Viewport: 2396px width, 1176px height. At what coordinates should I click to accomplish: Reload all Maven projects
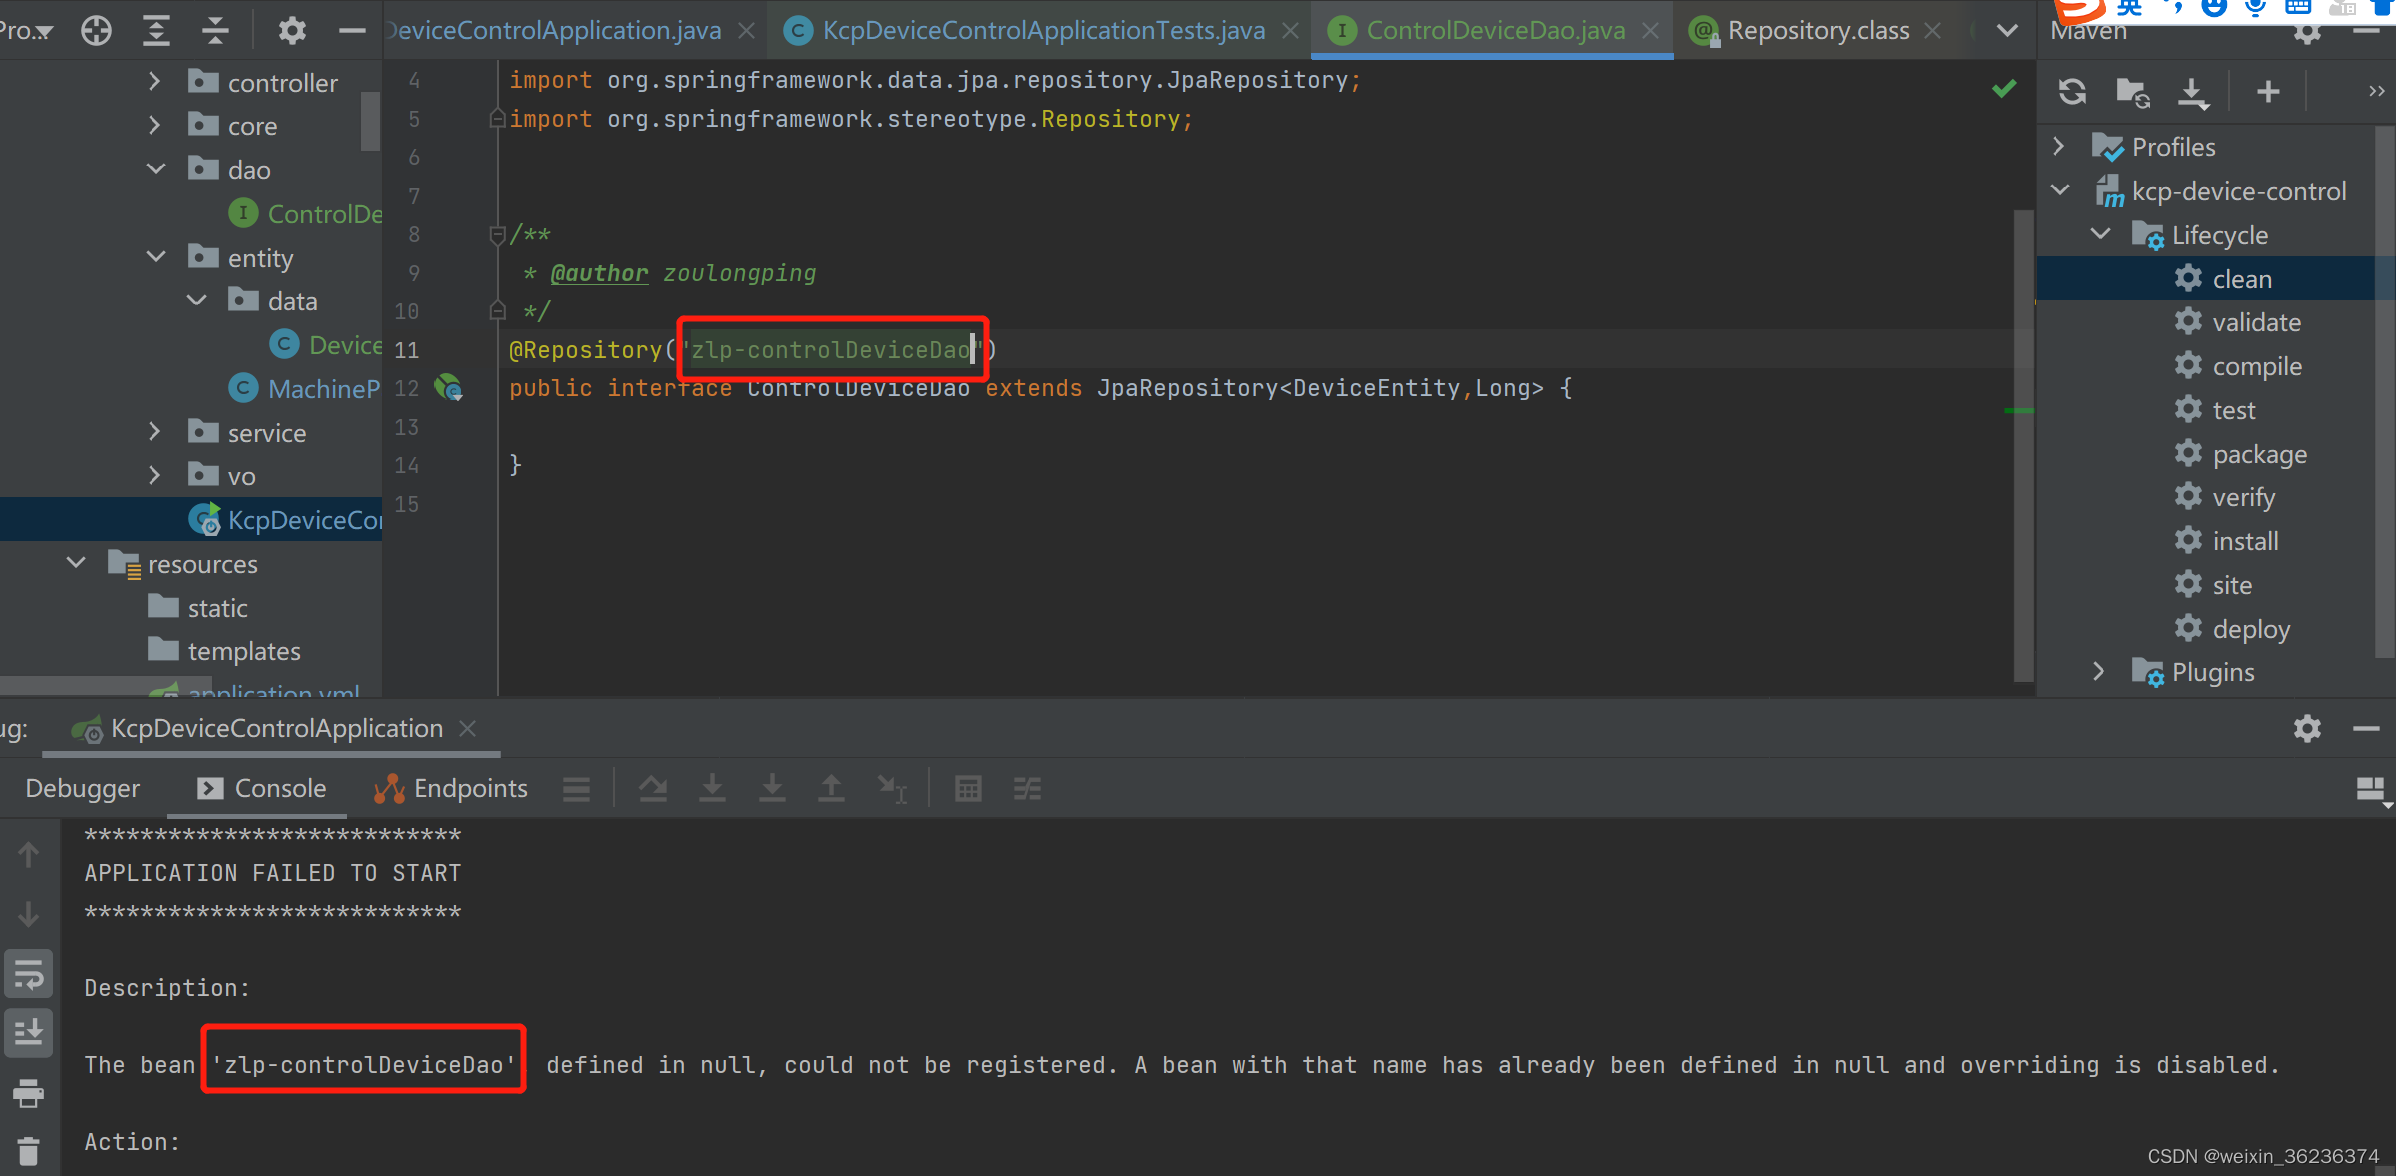point(2071,91)
